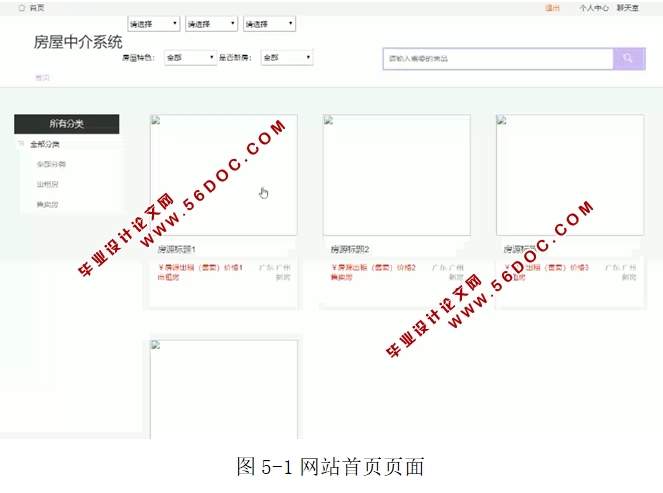Click the 全部分类 tree icon
Screen dimensions: 663x493
tap(22, 144)
